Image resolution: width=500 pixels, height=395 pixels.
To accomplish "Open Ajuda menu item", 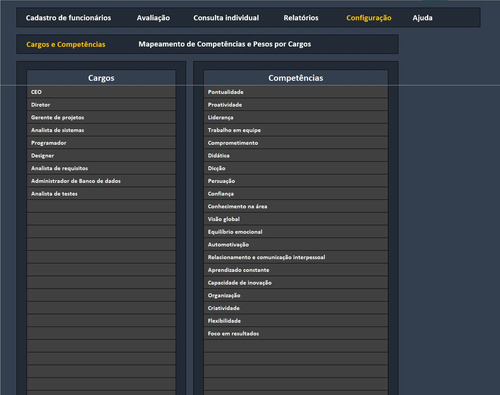I will click(x=422, y=18).
